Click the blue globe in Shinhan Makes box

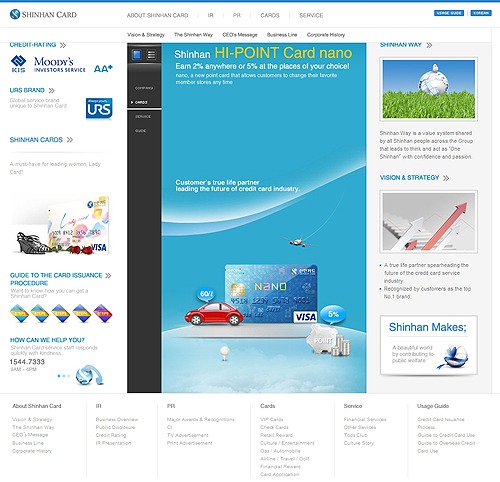pyautogui.click(x=455, y=357)
